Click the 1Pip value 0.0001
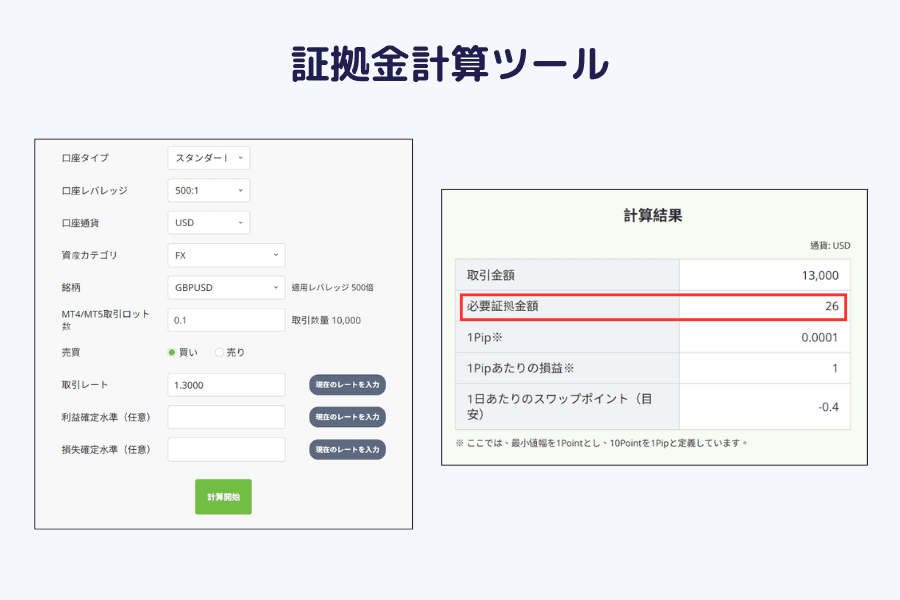The height and width of the screenshot is (600, 900). tap(820, 338)
